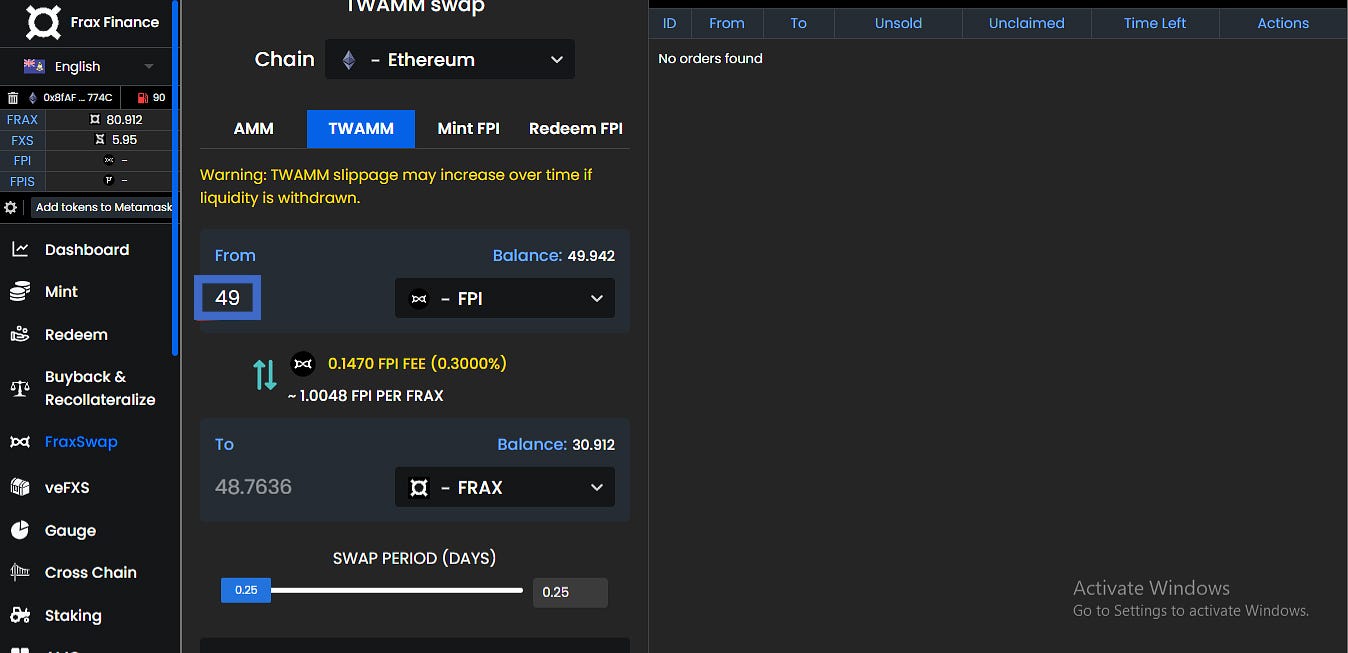Open the Chain Ethereum dropdown
The image size is (1348, 653).
click(x=450, y=60)
